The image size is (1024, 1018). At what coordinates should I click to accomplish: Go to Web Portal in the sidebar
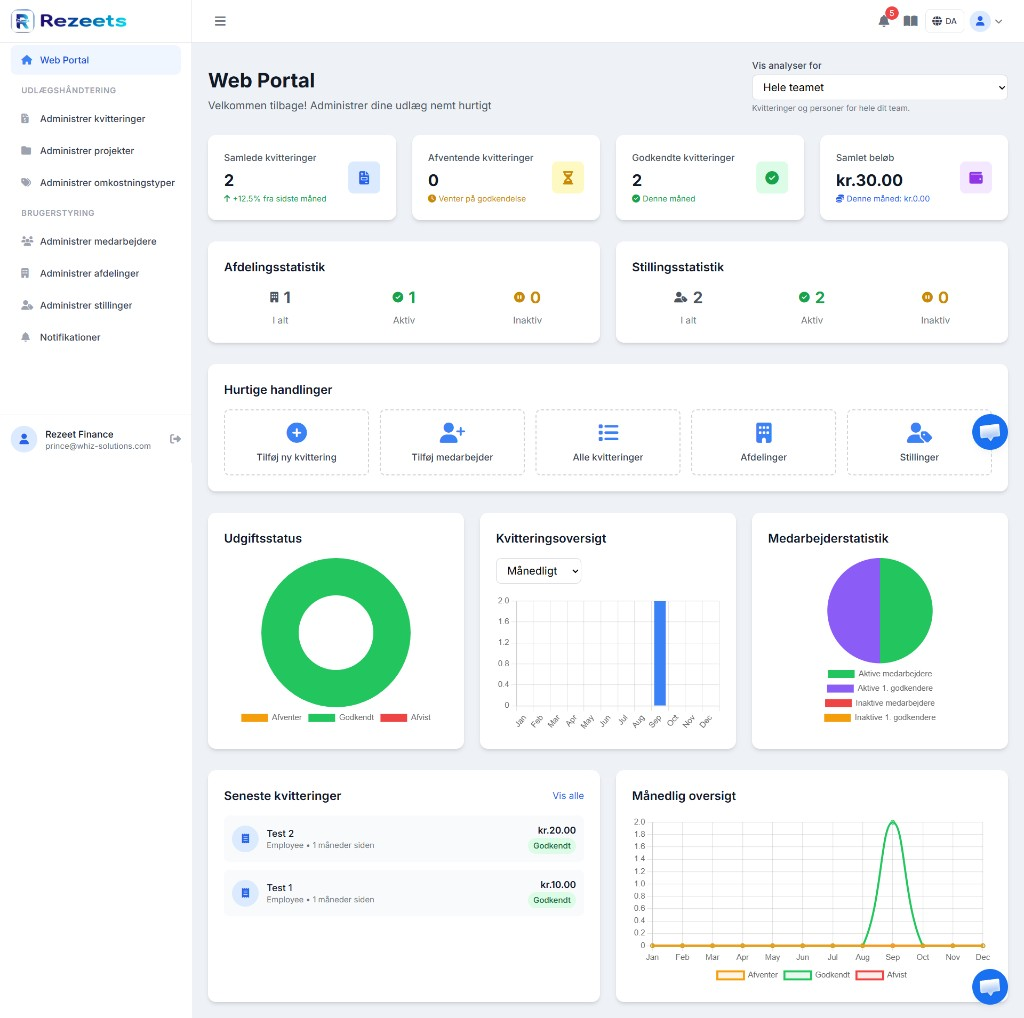[x=96, y=60]
